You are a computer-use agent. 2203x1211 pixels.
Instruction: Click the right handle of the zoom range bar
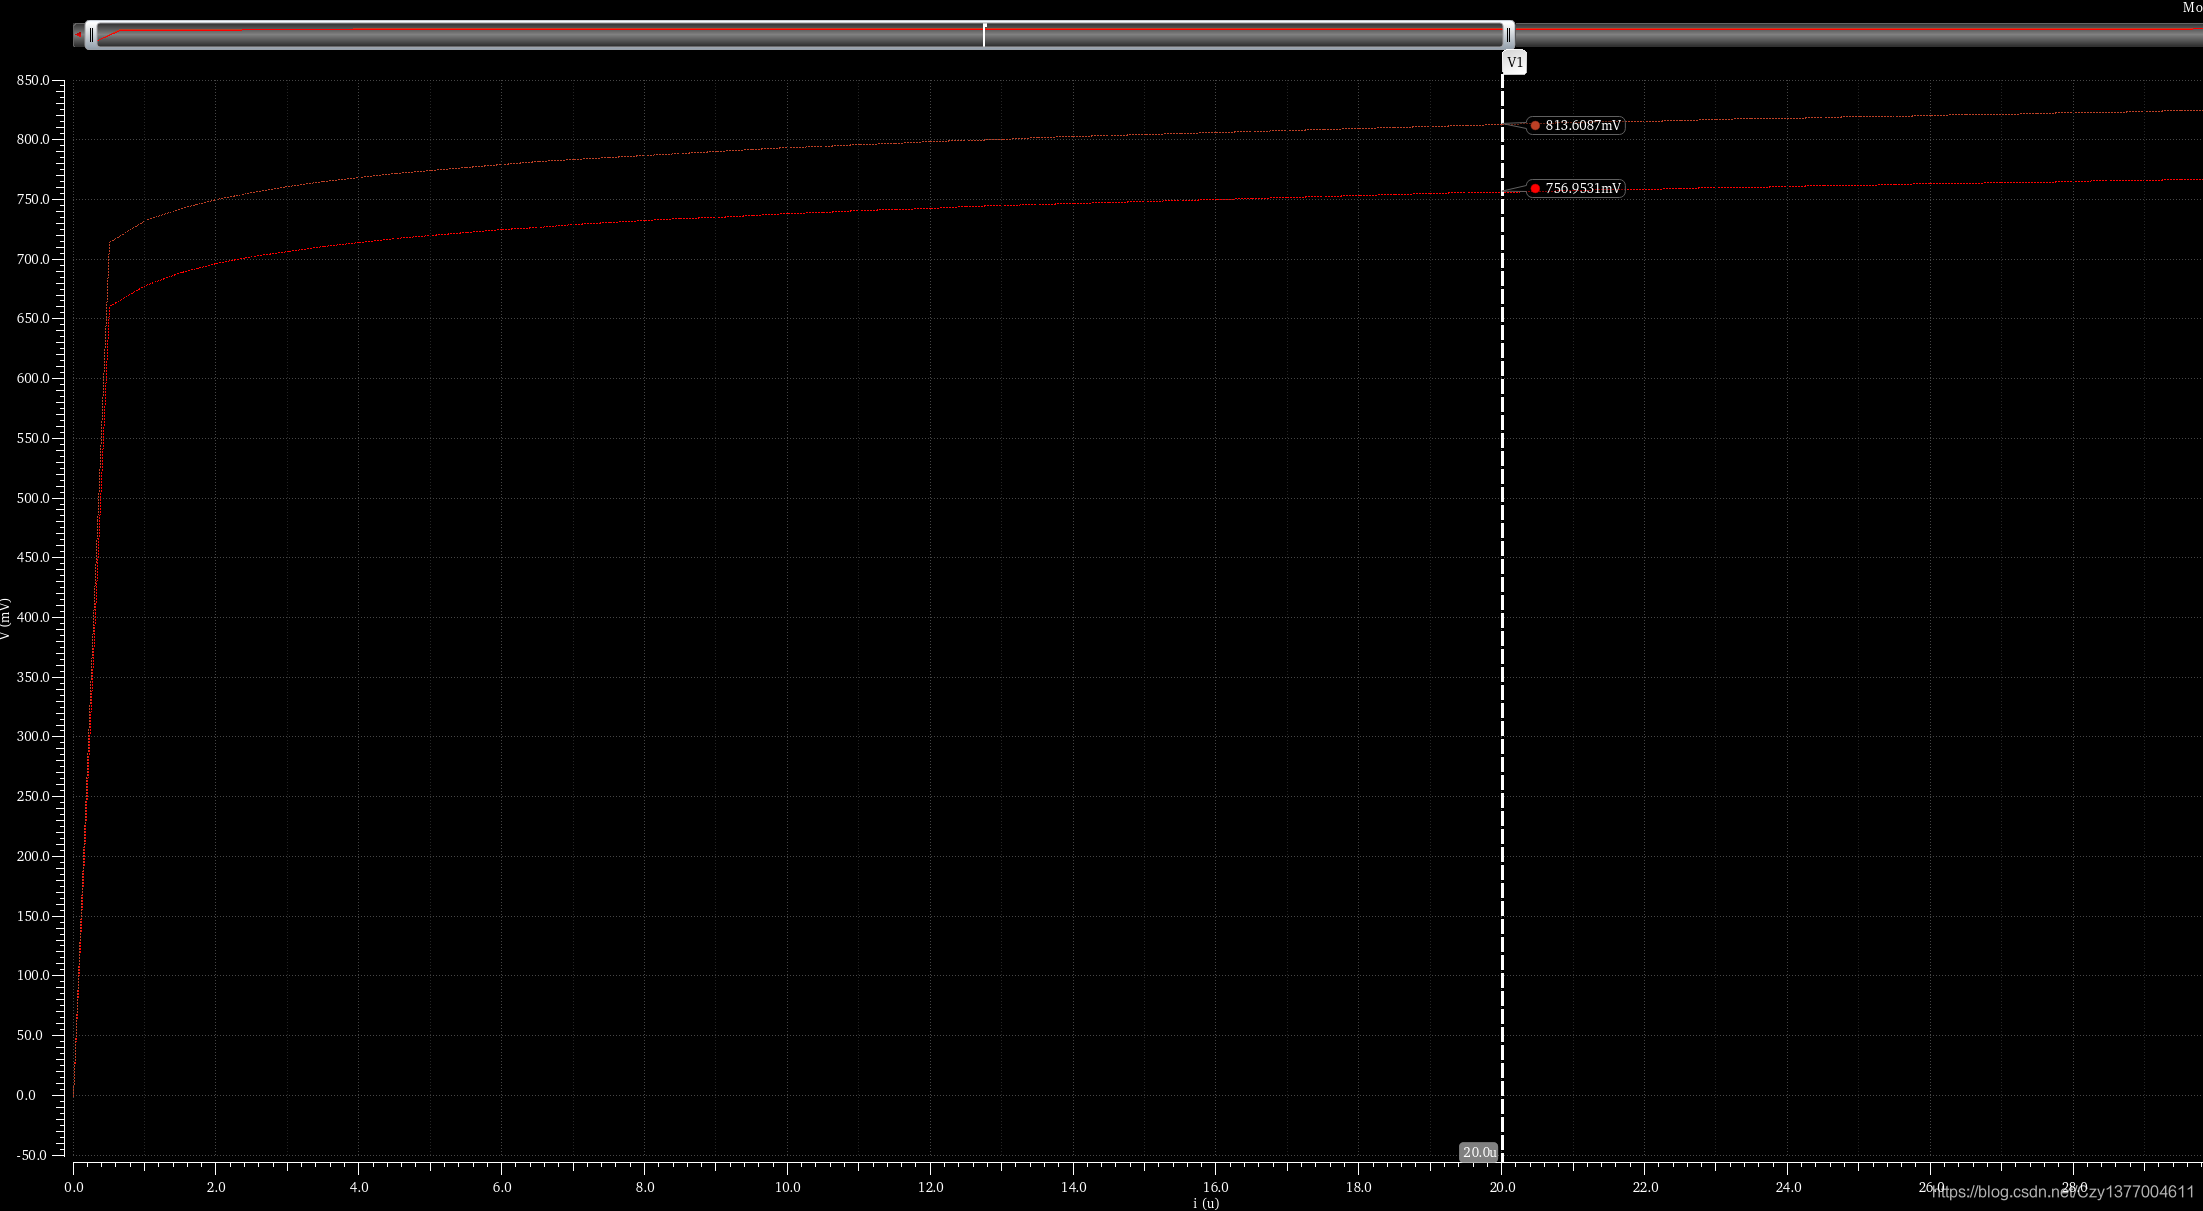pos(1508,35)
